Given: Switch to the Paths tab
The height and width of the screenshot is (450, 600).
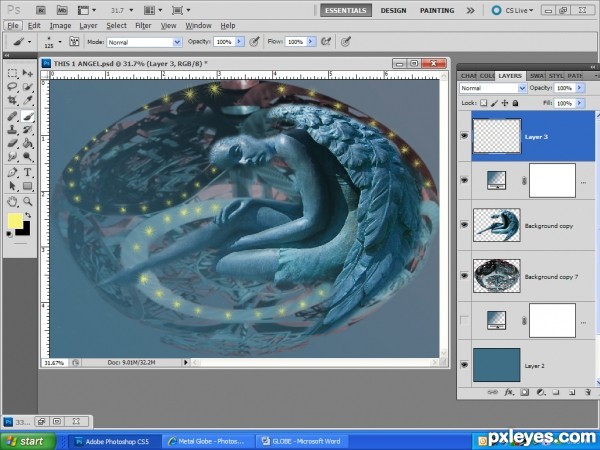Looking at the screenshot, I should (x=574, y=76).
